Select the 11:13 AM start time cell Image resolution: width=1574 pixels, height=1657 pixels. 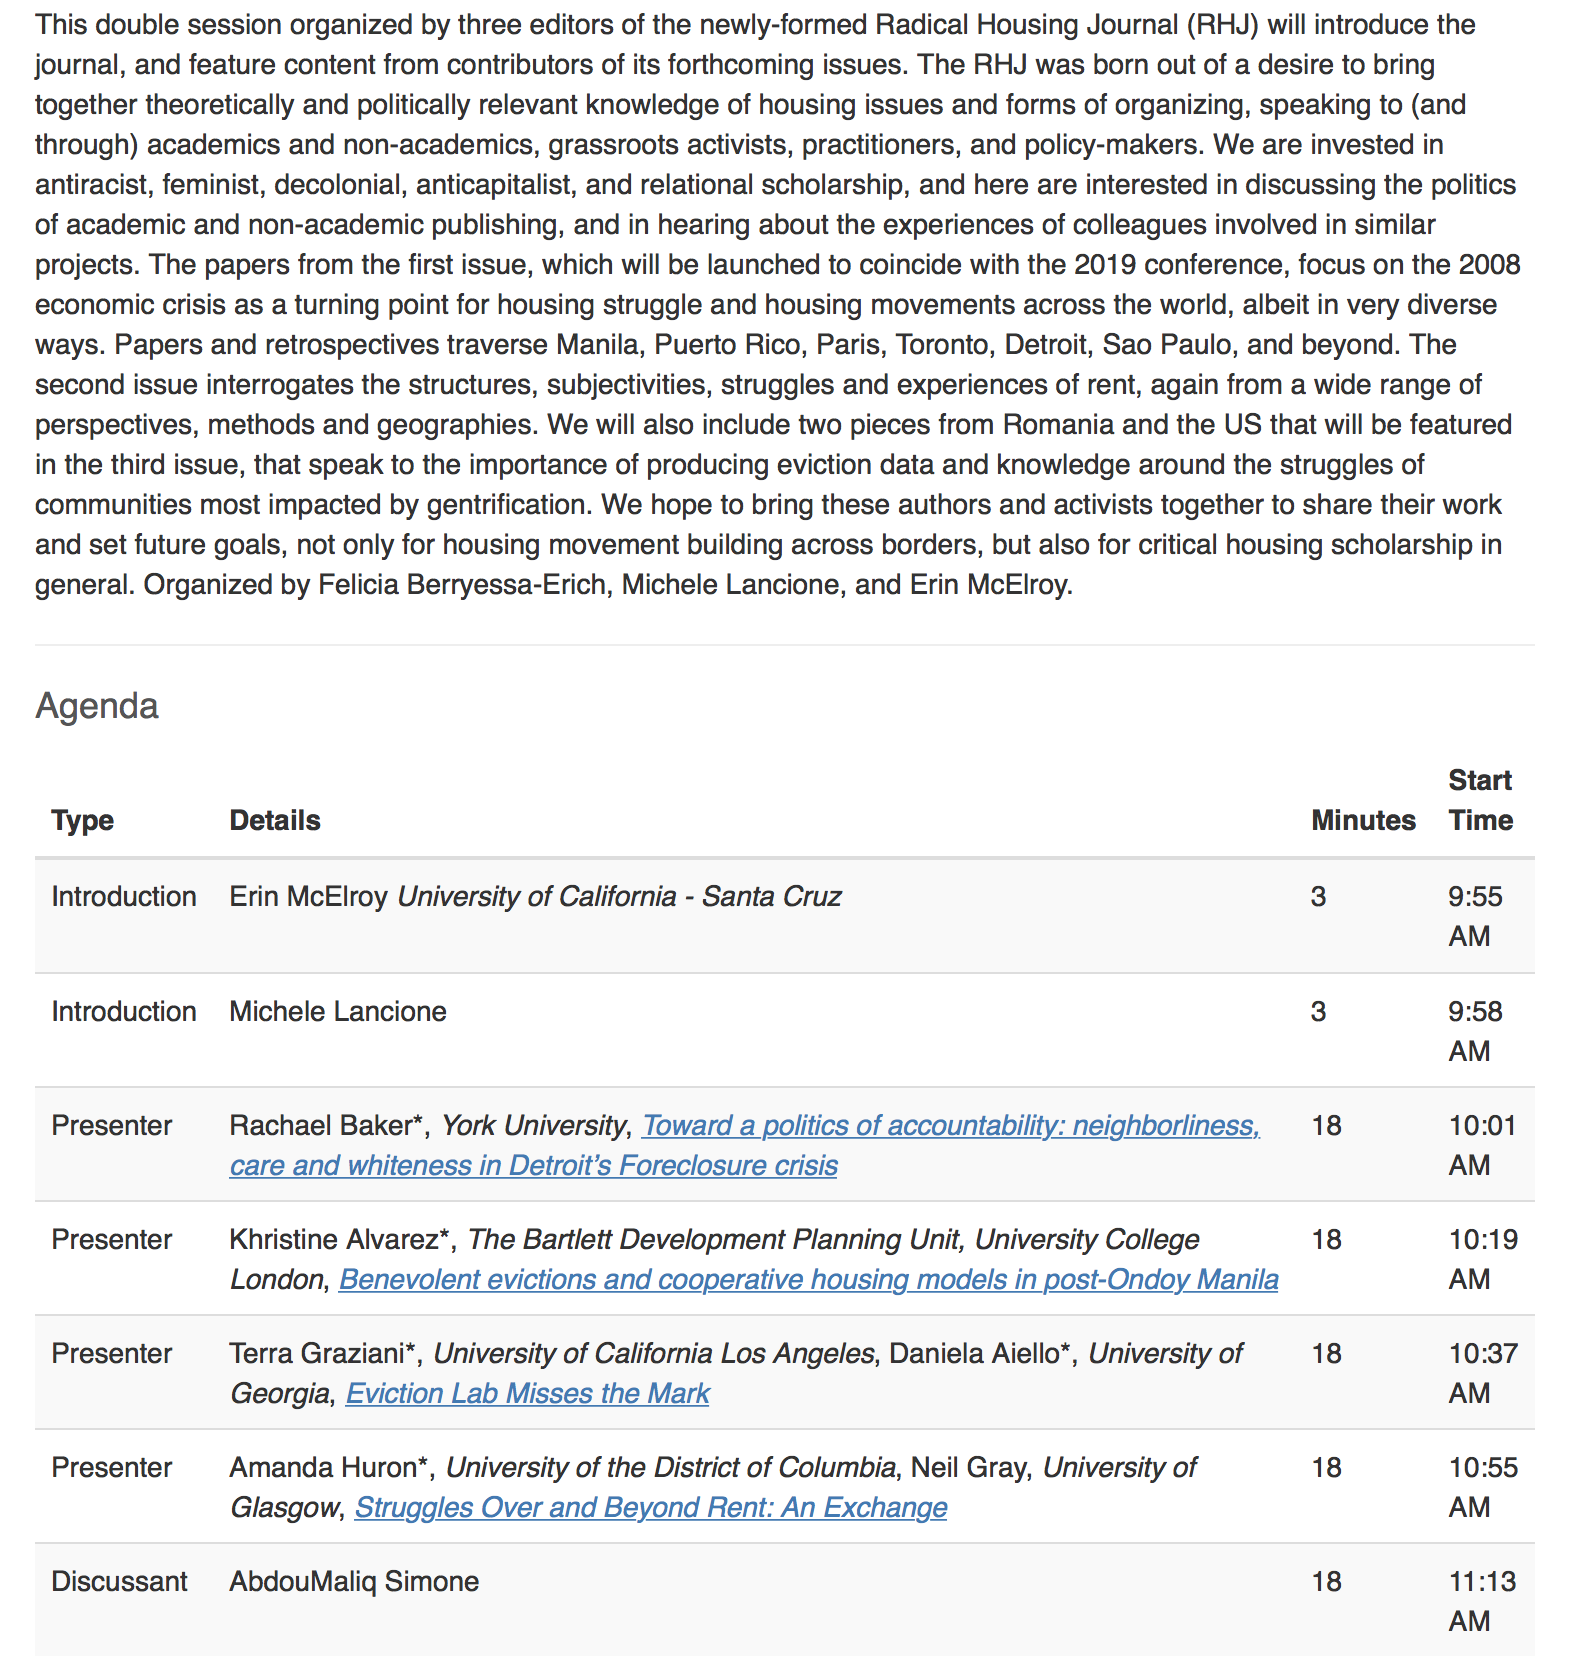(x=1481, y=1601)
